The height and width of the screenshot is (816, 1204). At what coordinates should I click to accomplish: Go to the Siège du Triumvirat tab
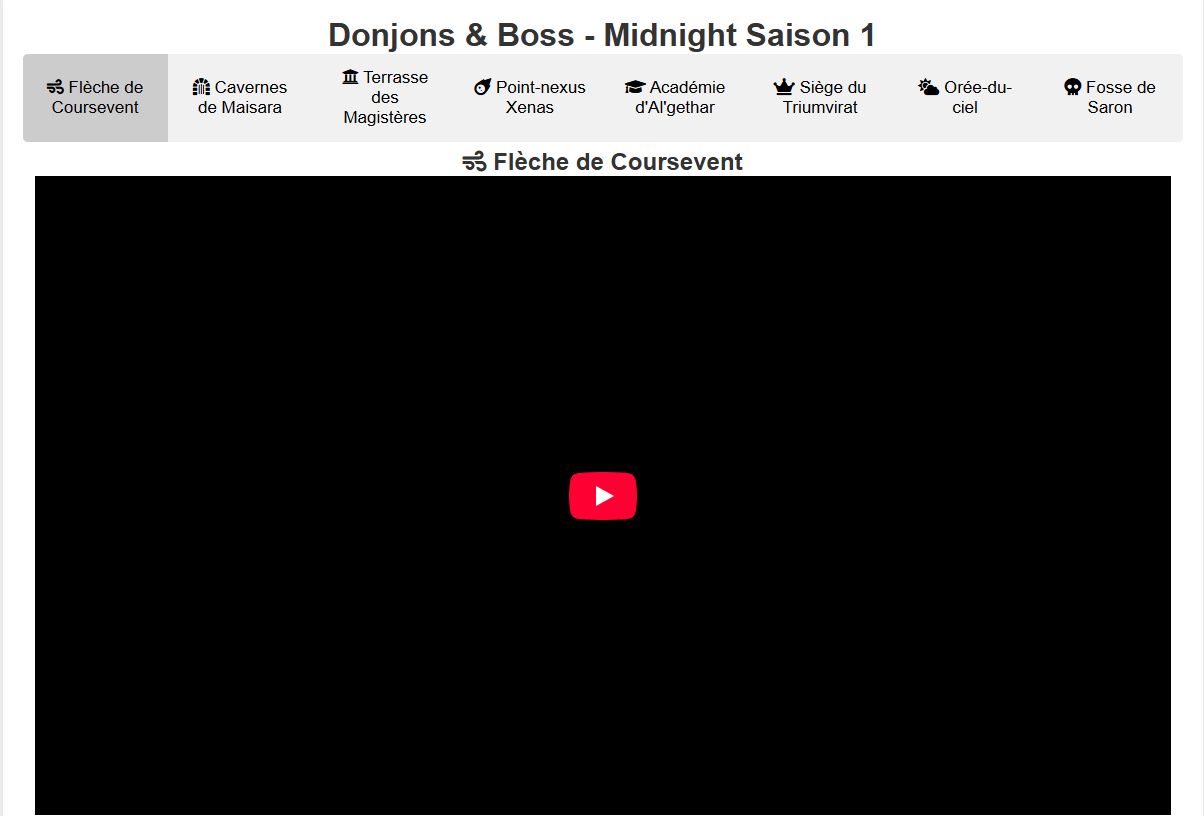point(820,98)
